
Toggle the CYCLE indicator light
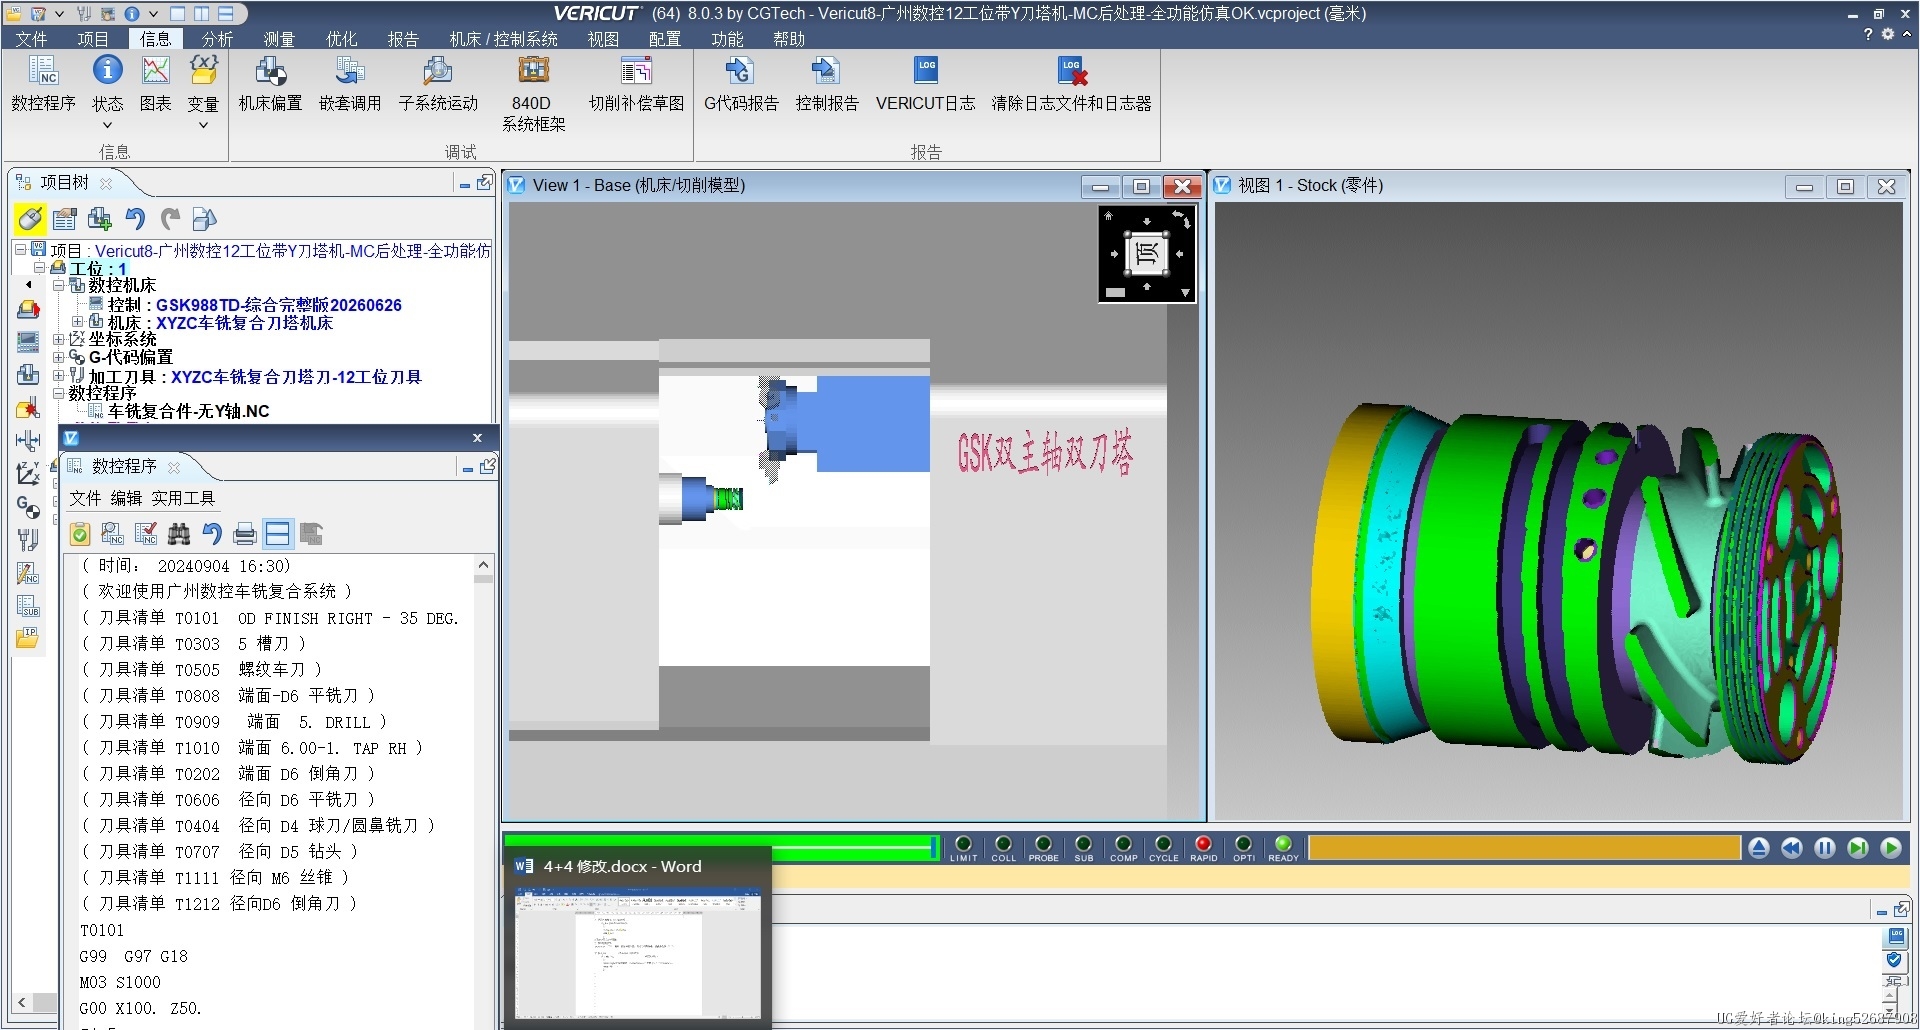1163,845
